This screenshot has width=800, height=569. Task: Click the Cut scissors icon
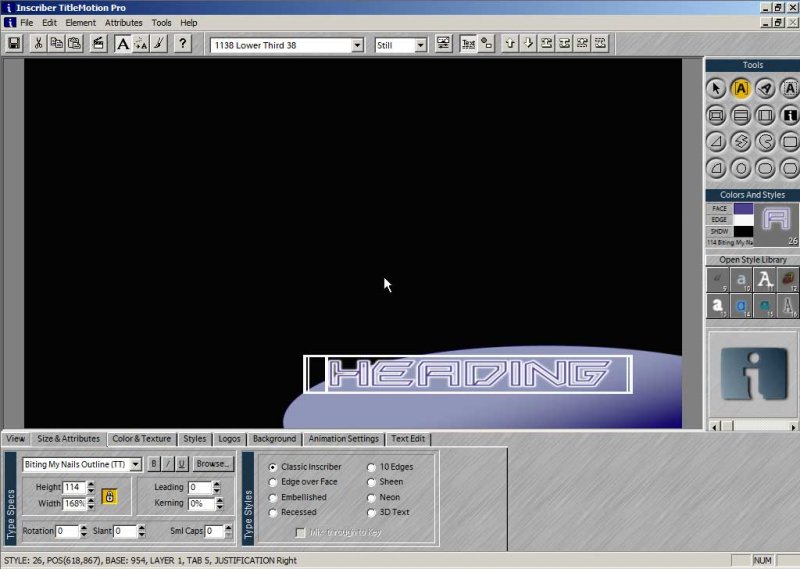(x=39, y=44)
